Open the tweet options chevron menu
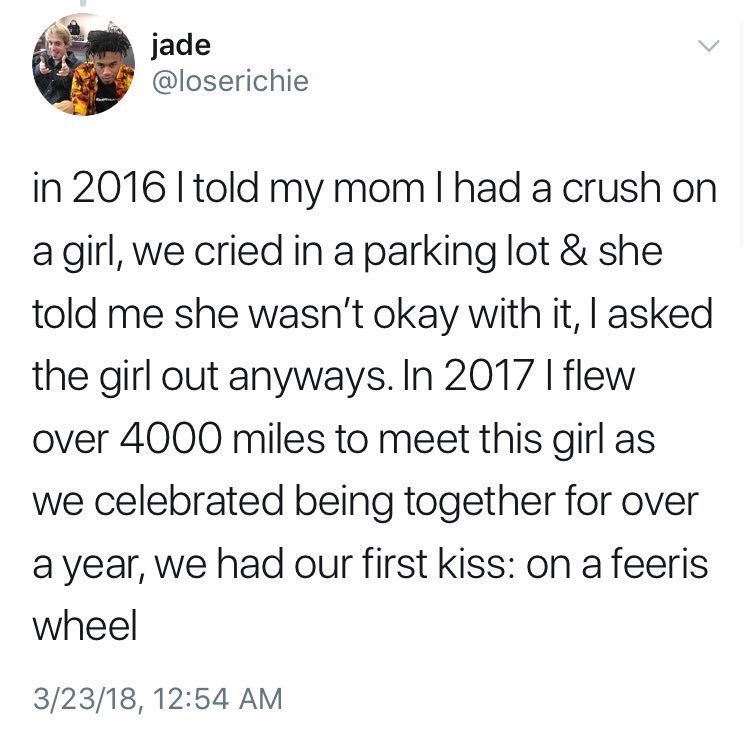Viewport: 750px width, 730px height. 708,46
